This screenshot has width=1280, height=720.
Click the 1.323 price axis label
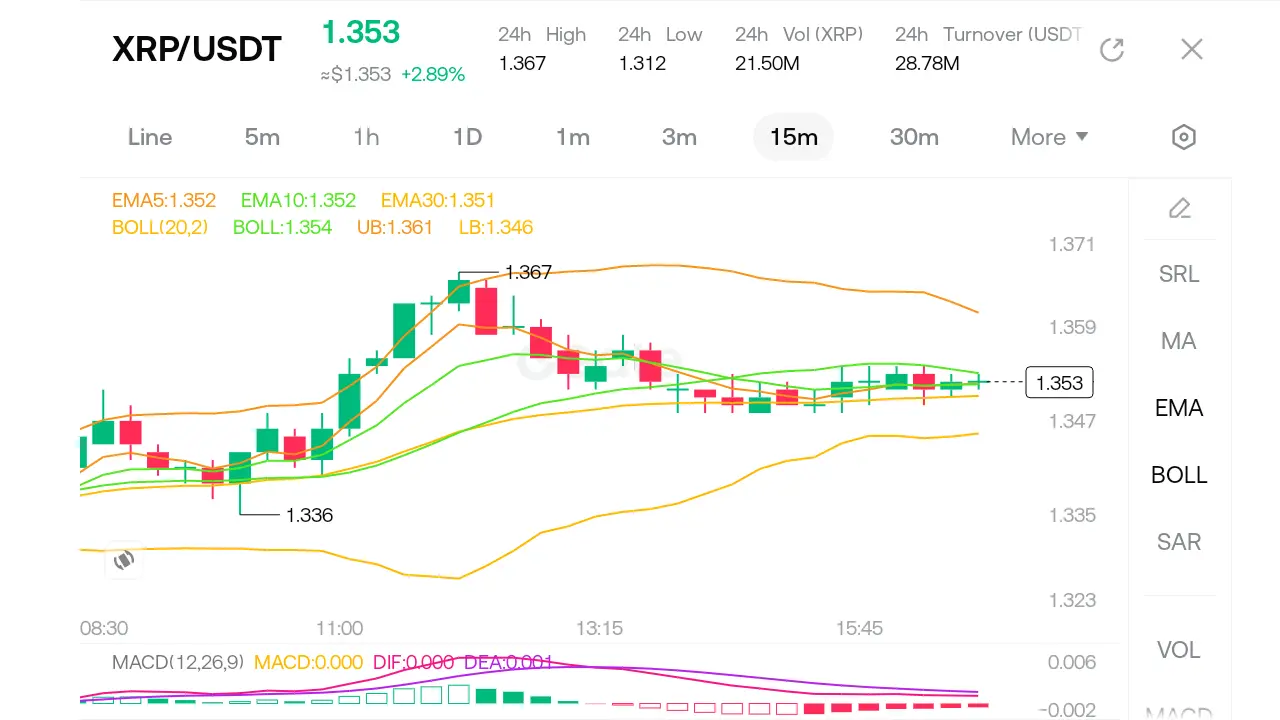click(x=1072, y=600)
